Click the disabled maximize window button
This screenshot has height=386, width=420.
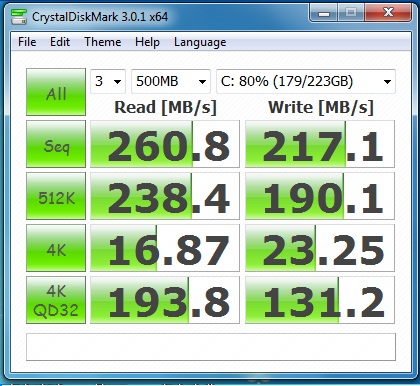point(351,13)
